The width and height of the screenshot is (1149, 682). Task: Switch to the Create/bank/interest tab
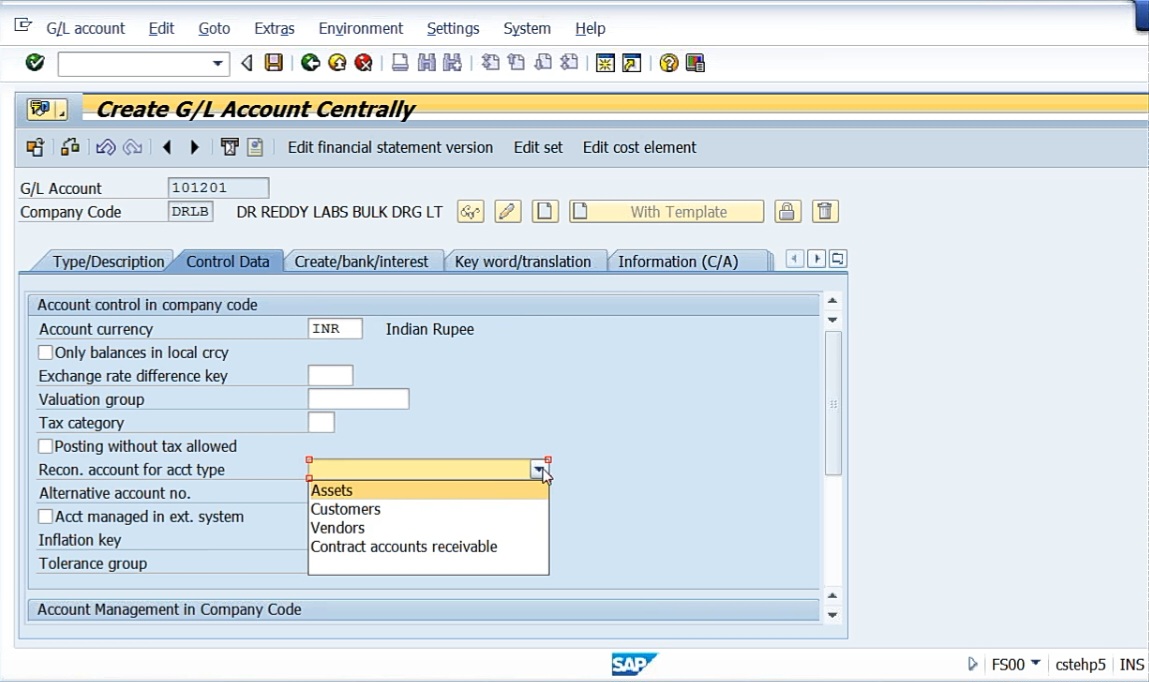[361, 262]
